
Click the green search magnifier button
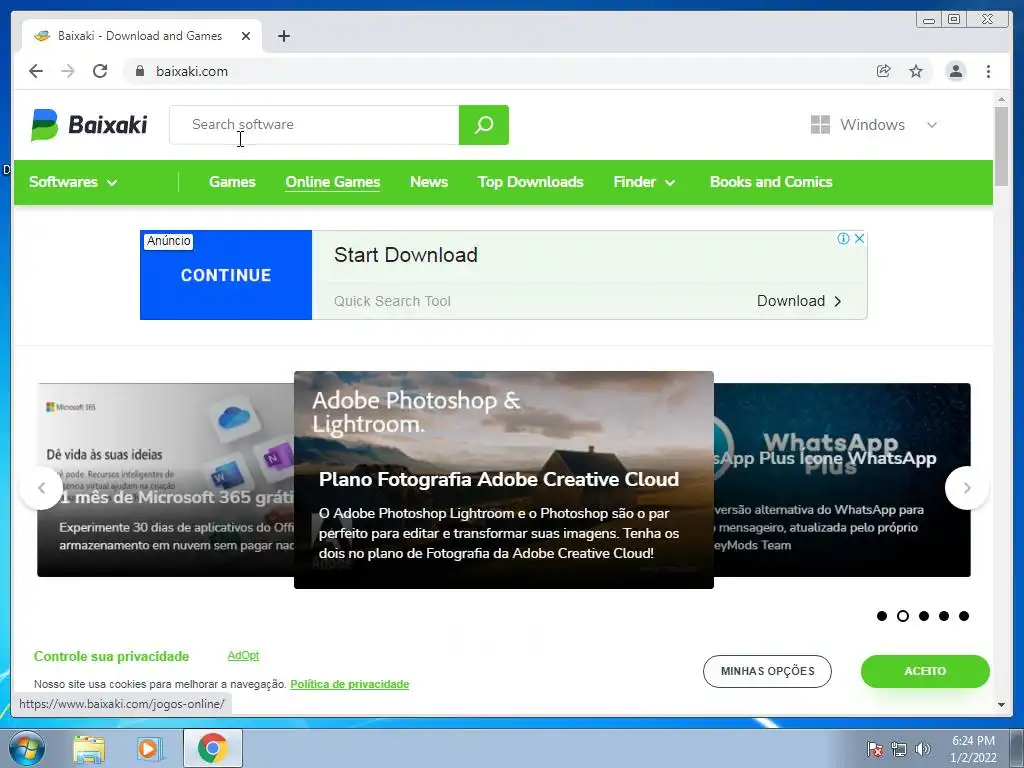pyautogui.click(x=483, y=125)
